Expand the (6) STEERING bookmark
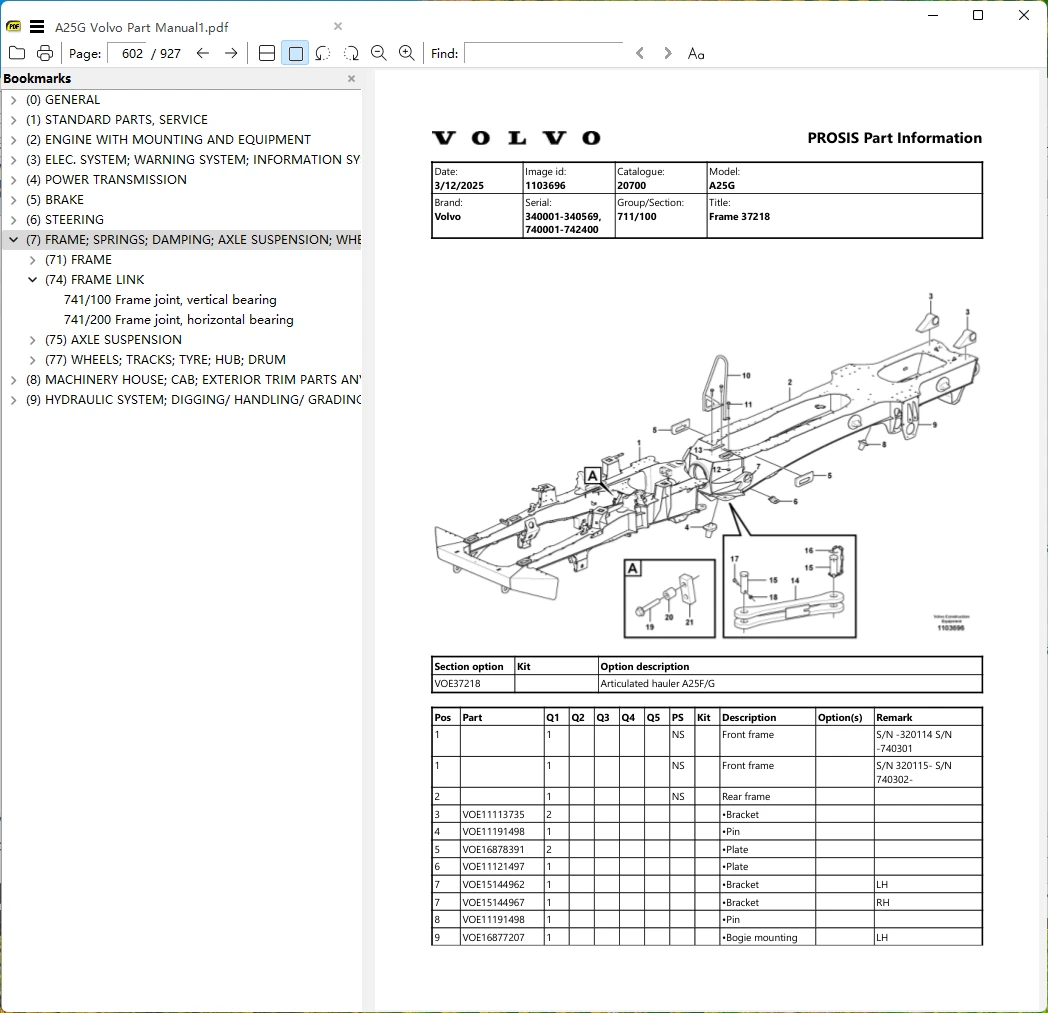The width and height of the screenshot is (1048, 1013). click(13, 221)
